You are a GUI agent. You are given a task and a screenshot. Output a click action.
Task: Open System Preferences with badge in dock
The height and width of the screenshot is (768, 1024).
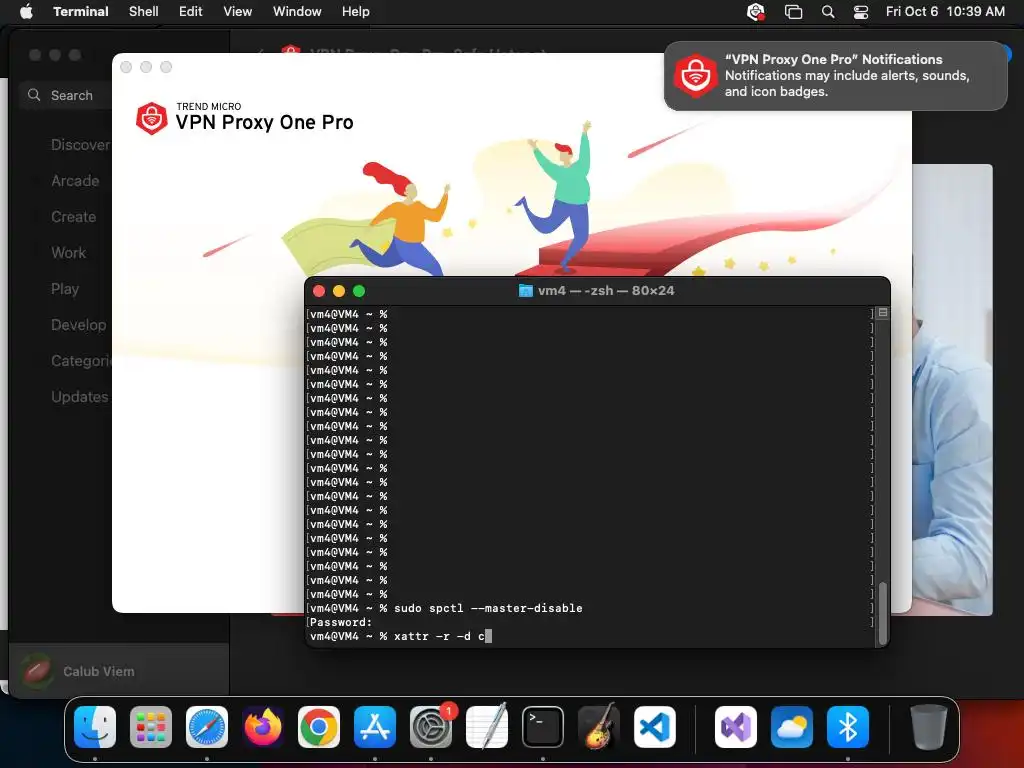[431, 727]
